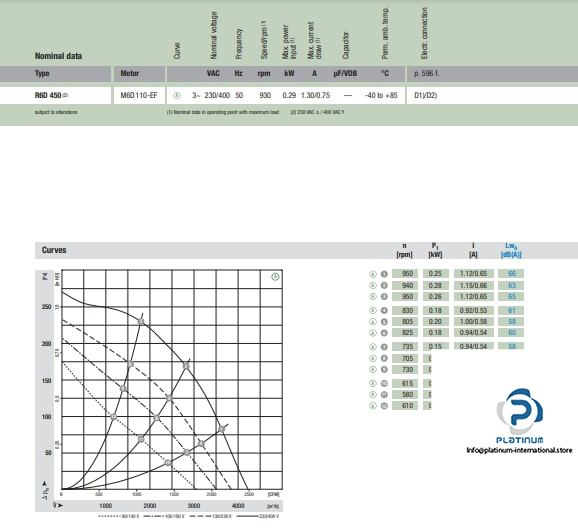The height and width of the screenshot is (532, 578).
Task: Select the grey number bullet in the 610 rpm row
Action: [x=384, y=406]
